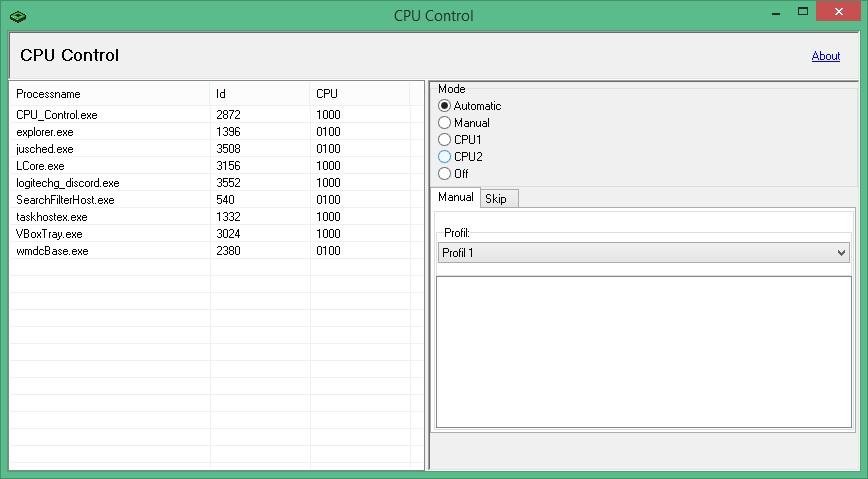Sort by the Processname column header
The width and height of the screenshot is (868, 479).
click(110, 94)
